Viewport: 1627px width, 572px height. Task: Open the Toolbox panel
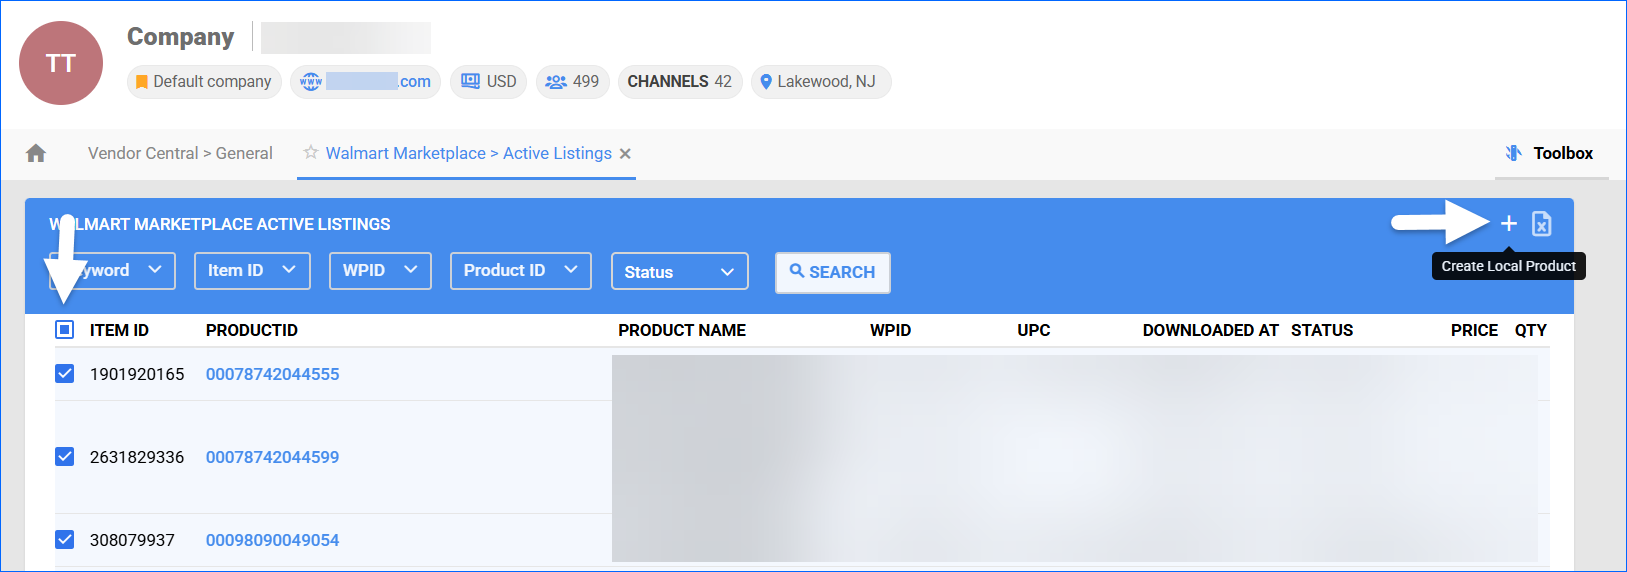point(1550,153)
